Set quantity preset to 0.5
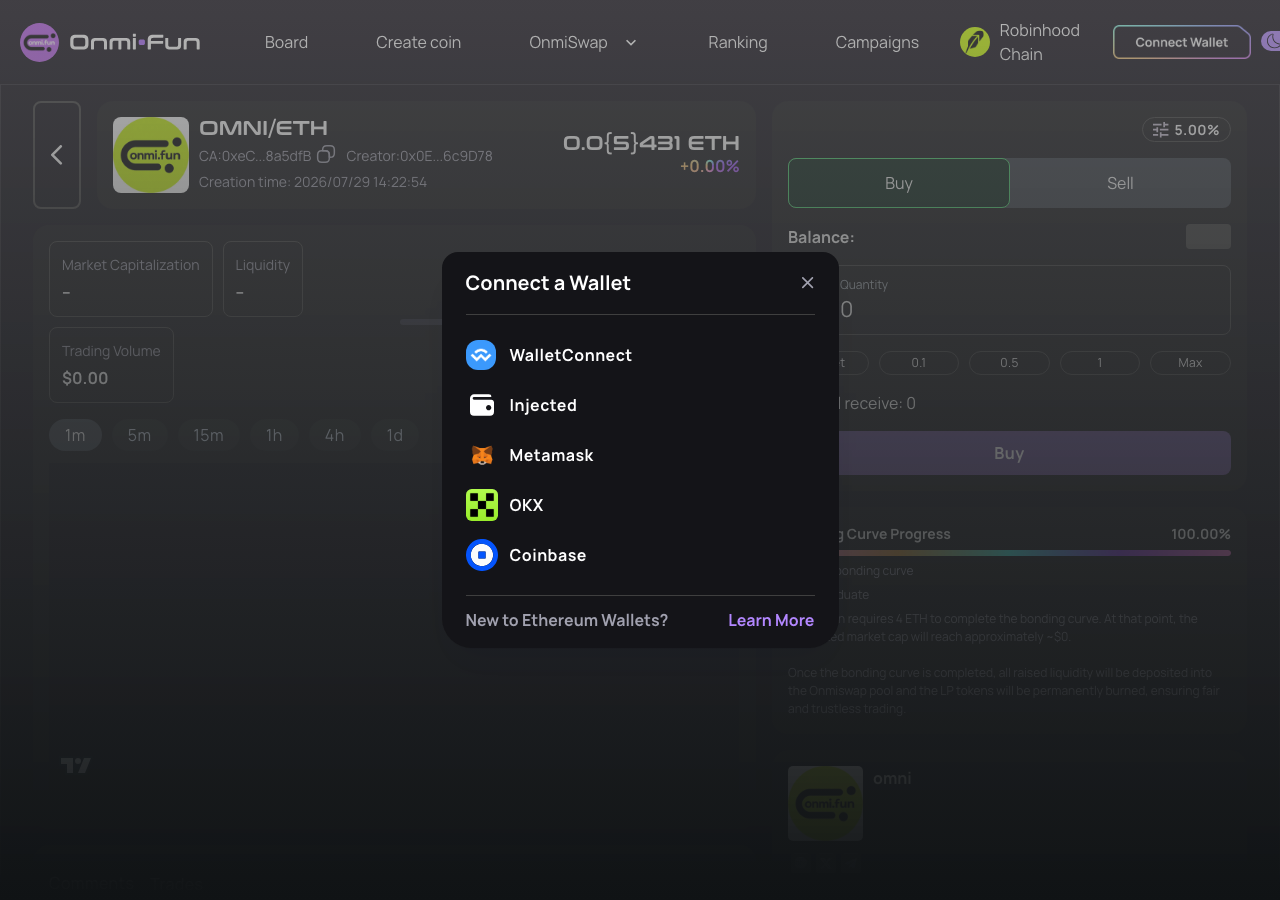1280x900 pixels. [1009, 362]
